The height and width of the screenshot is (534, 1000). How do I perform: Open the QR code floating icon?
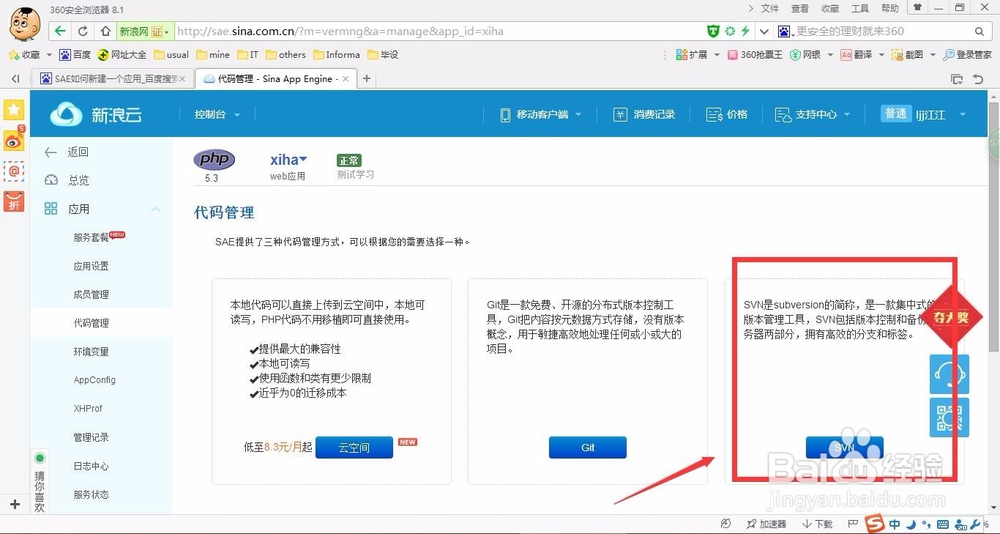click(x=949, y=418)
